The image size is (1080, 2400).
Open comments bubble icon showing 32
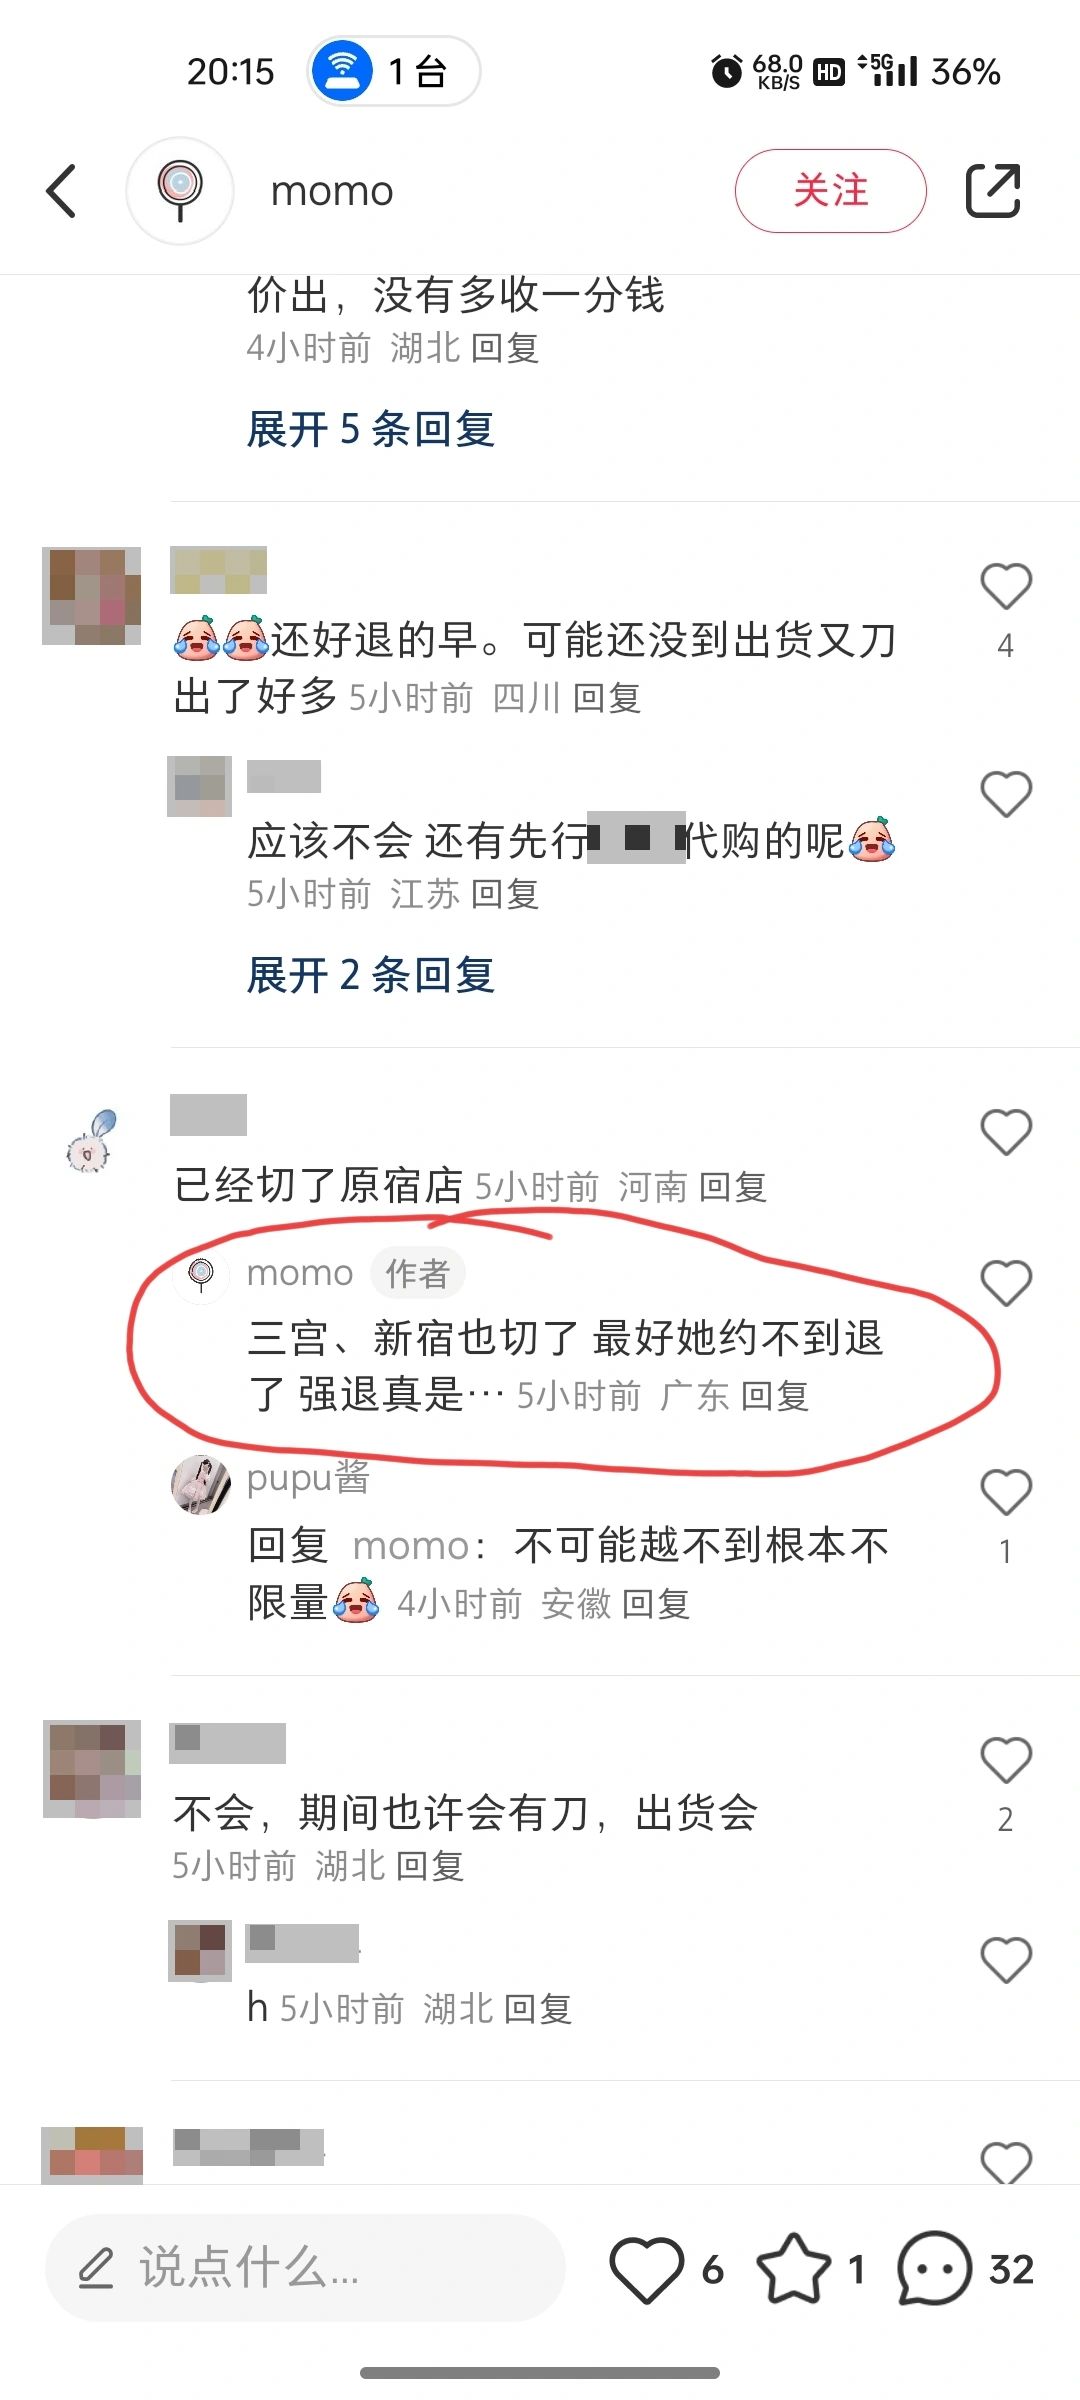click(x=934, y=2270)
